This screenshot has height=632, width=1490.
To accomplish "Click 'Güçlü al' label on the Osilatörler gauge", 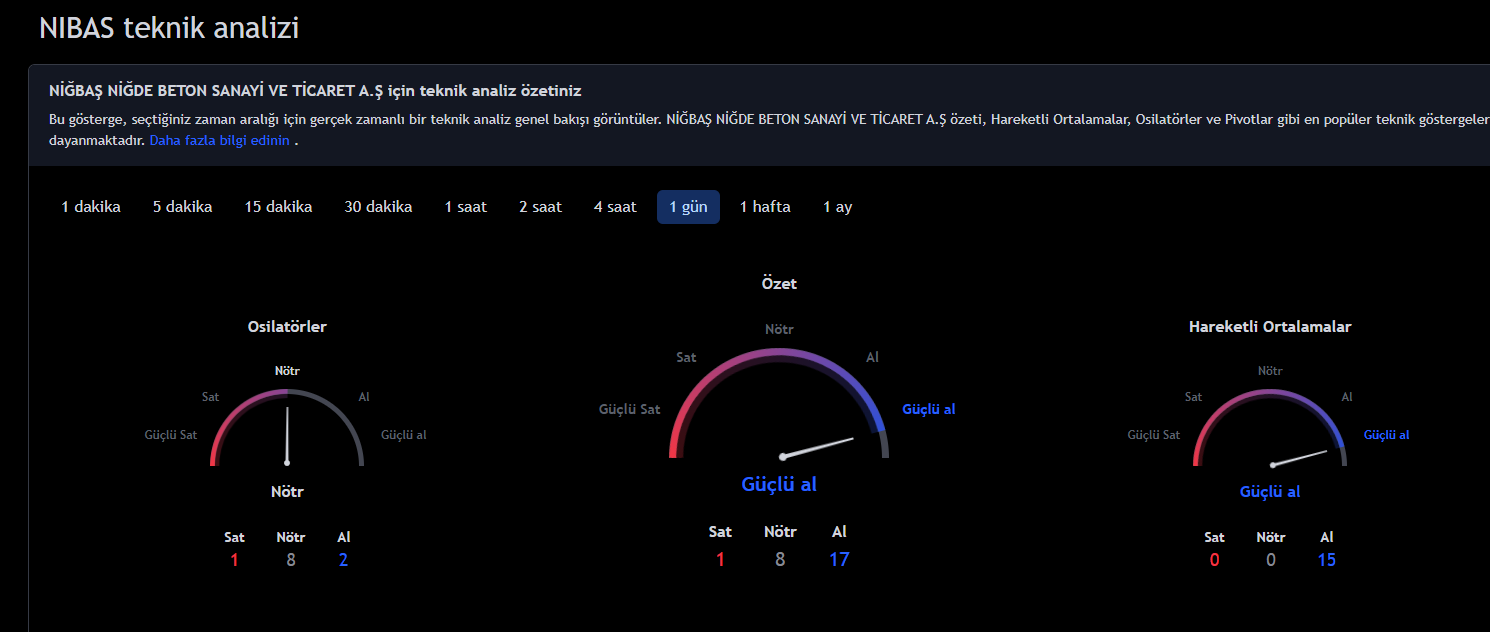I will click(404, 435).
